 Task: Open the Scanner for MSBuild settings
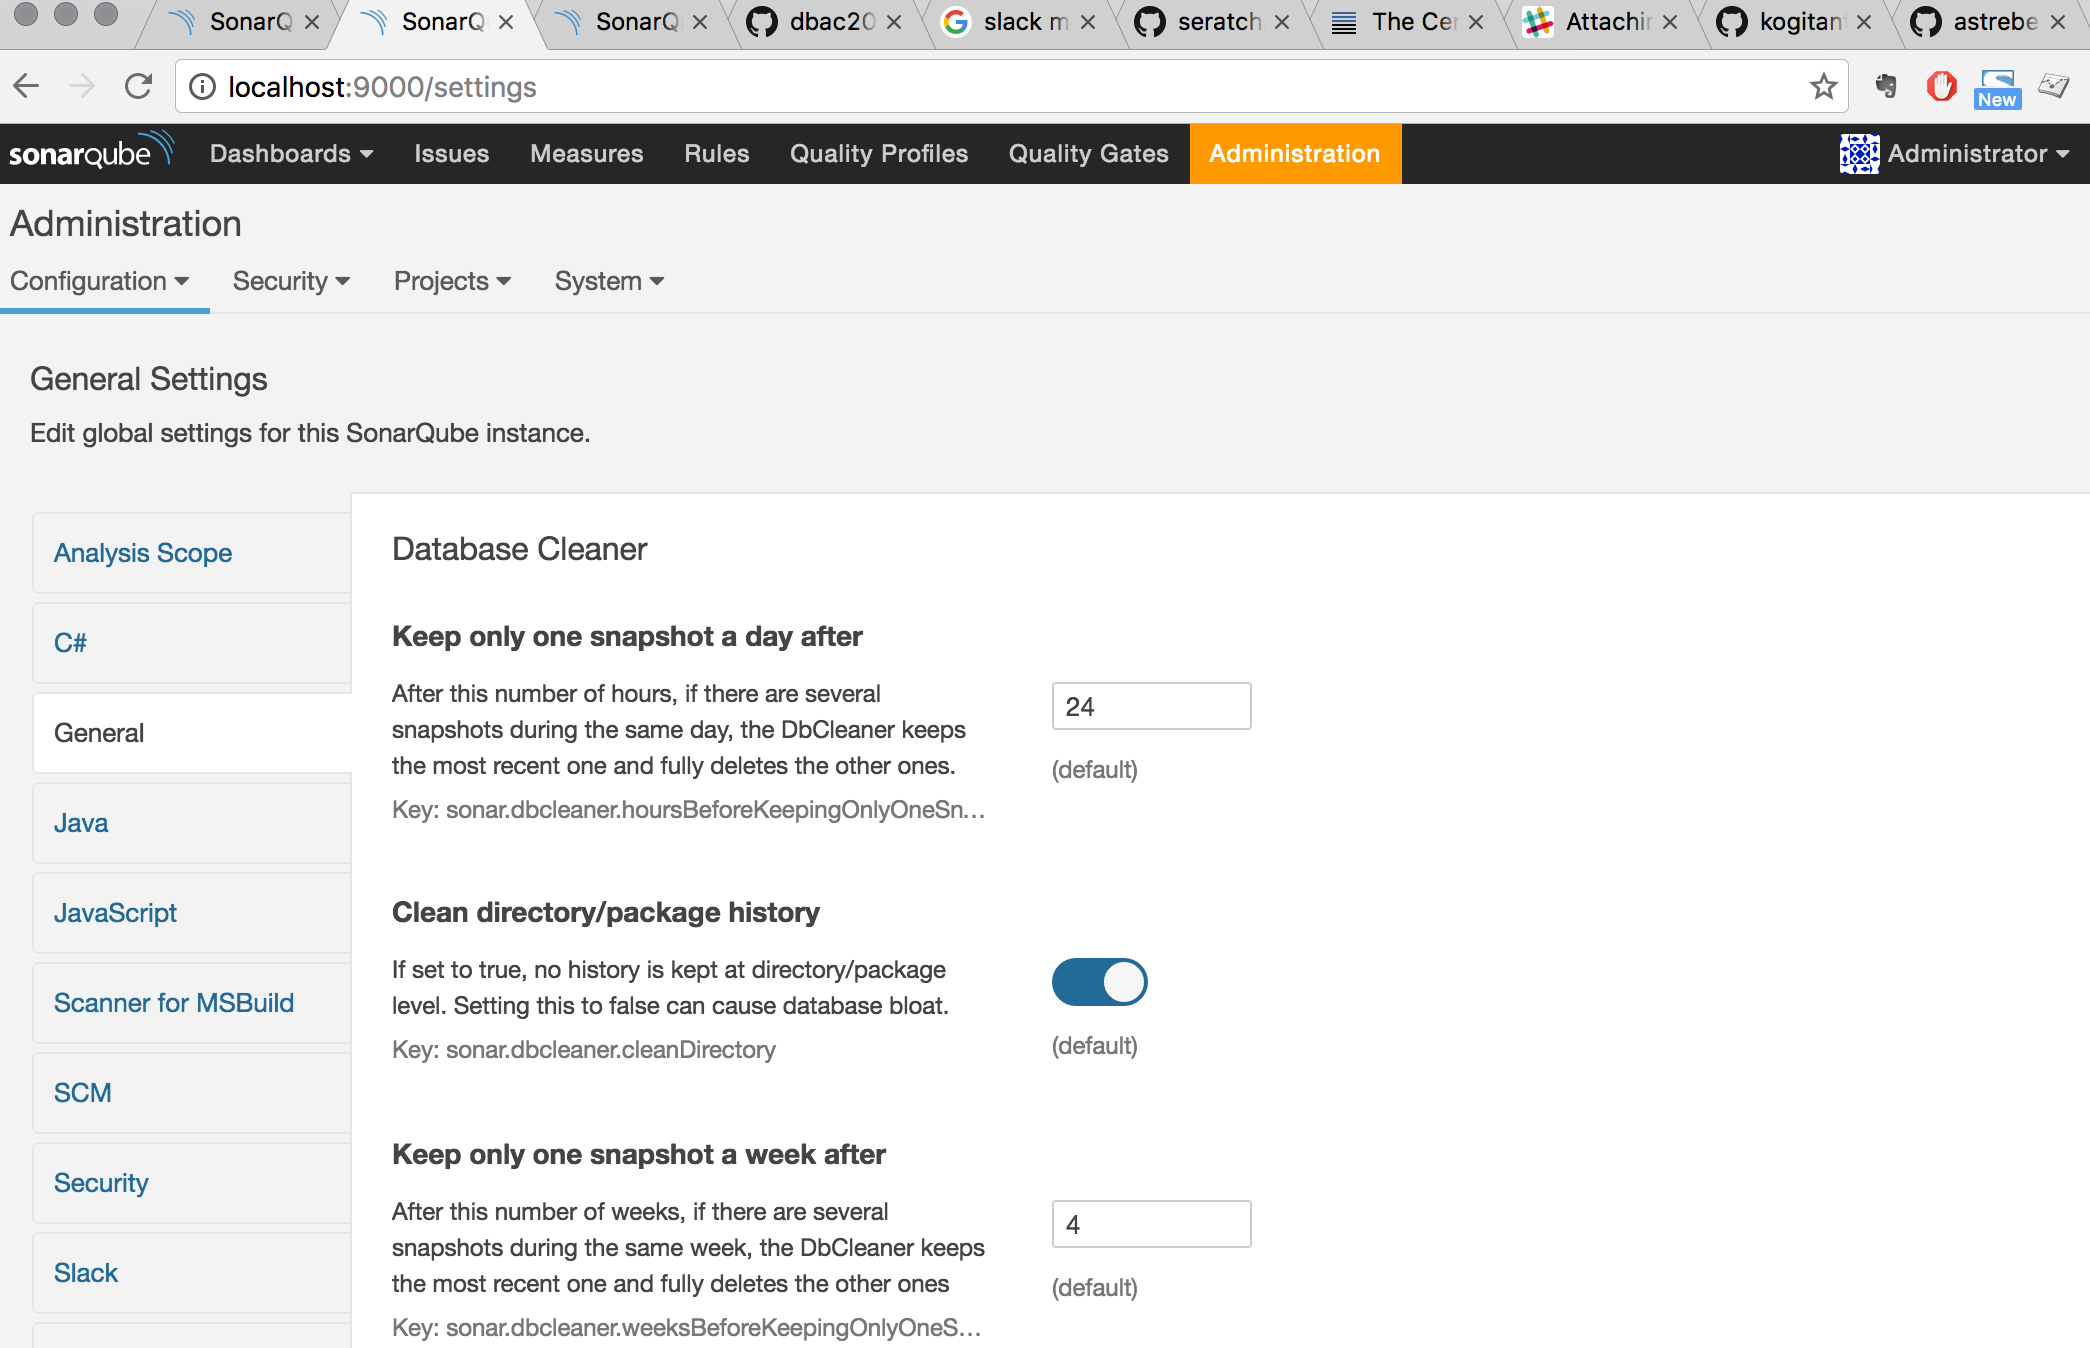(x=174, y=1003)
